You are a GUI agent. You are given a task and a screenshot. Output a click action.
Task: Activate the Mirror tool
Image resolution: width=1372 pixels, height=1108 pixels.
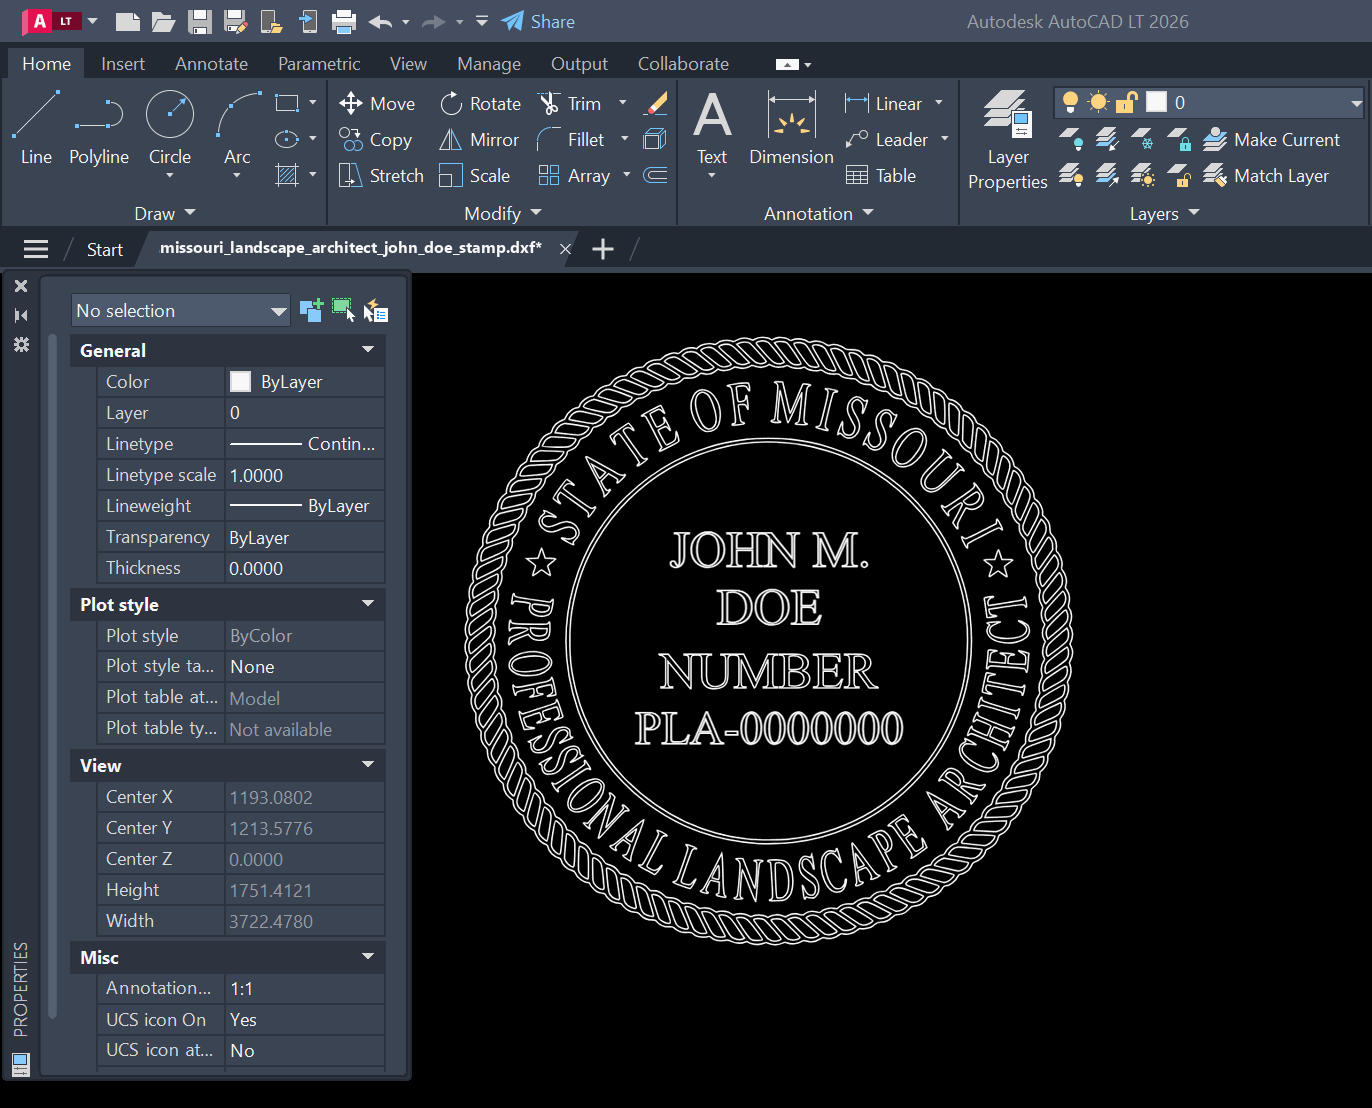coord(479,140)
